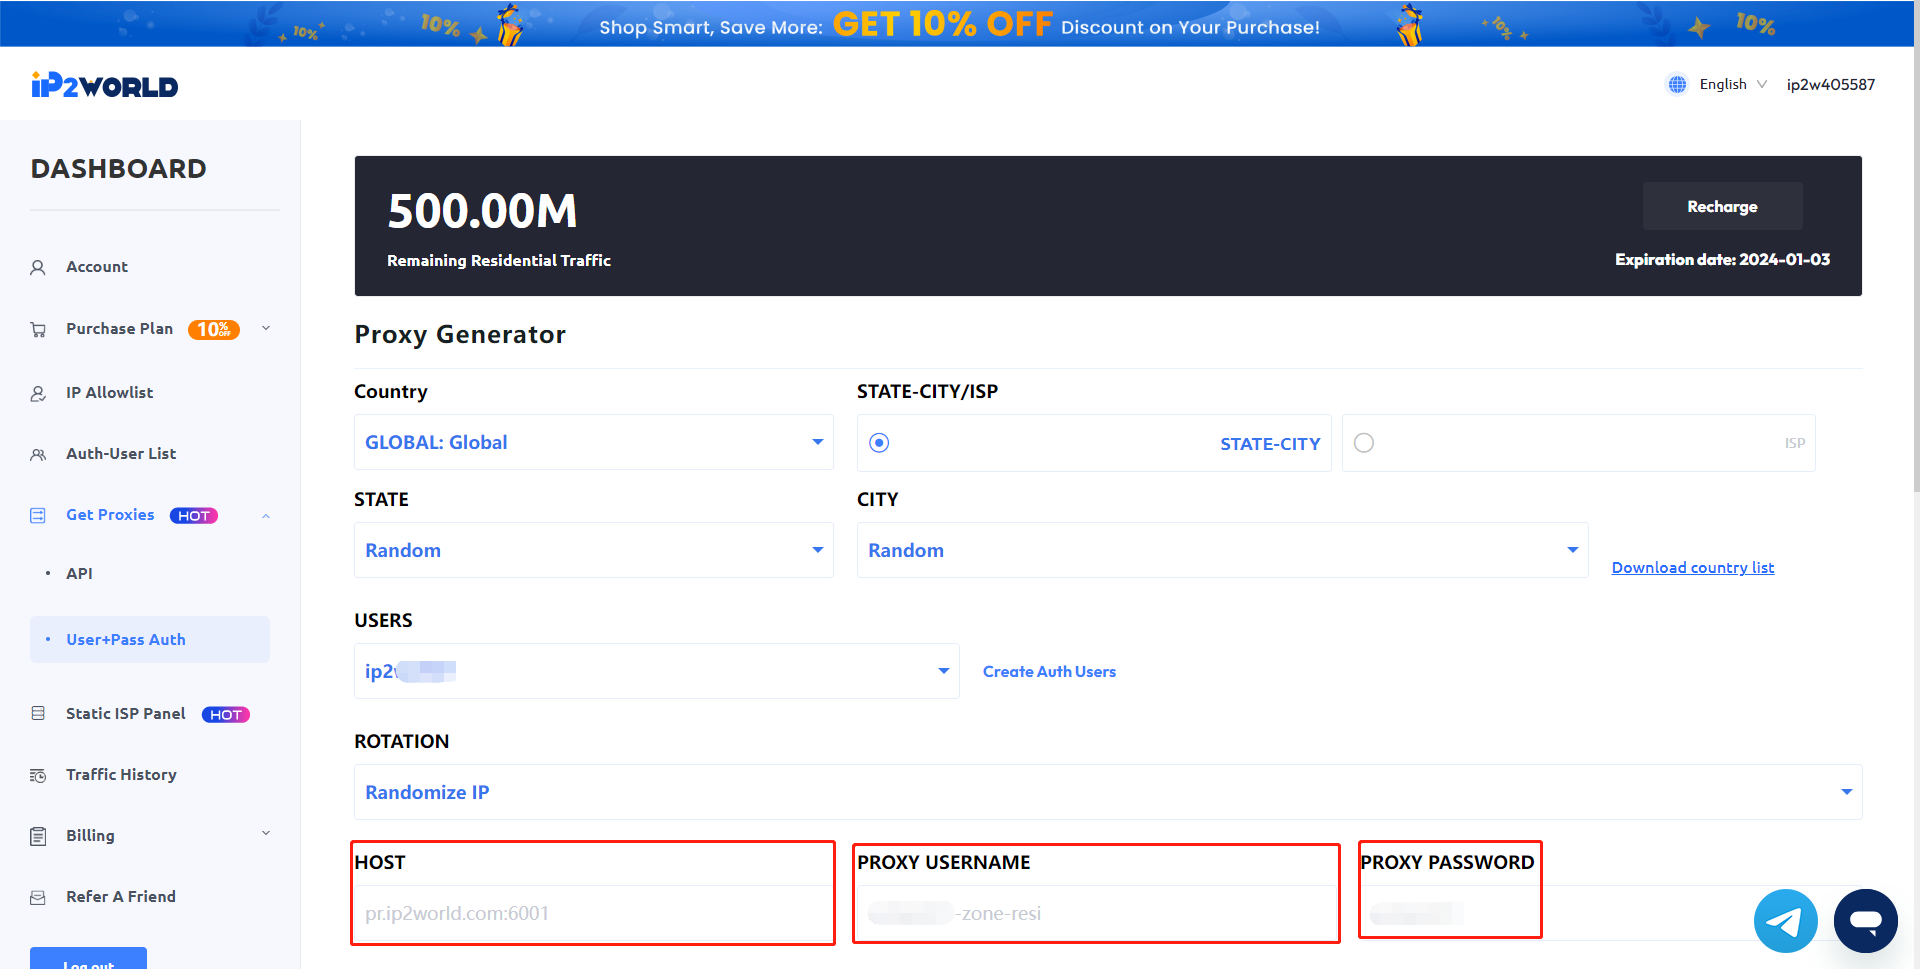The width and height of the screenshot is (1920, 969).
Task: Click the 10% OFF promo banner
Action: (958, 24)
